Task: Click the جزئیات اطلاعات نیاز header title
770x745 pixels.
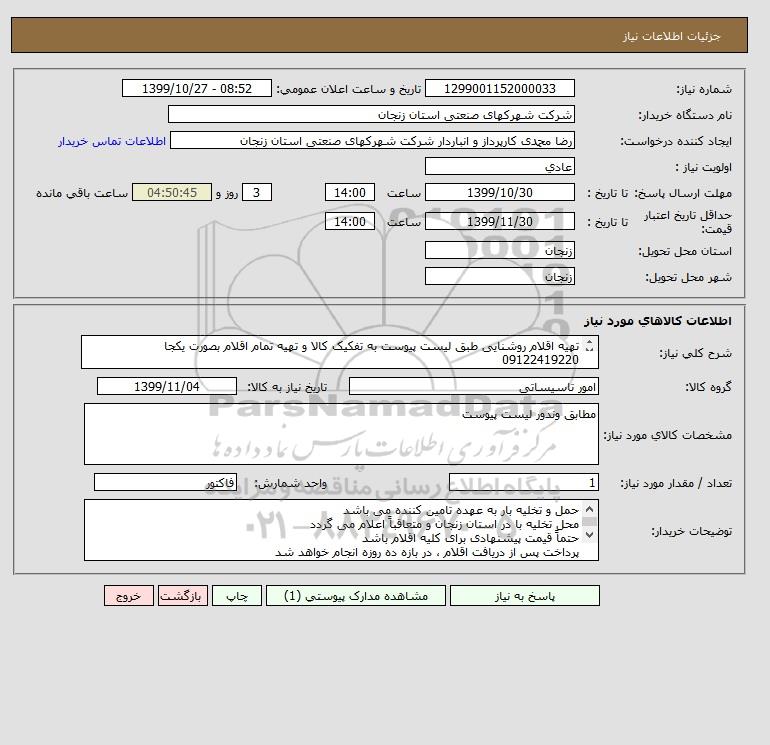Action: pyautogui.click(x=671, y=36)
